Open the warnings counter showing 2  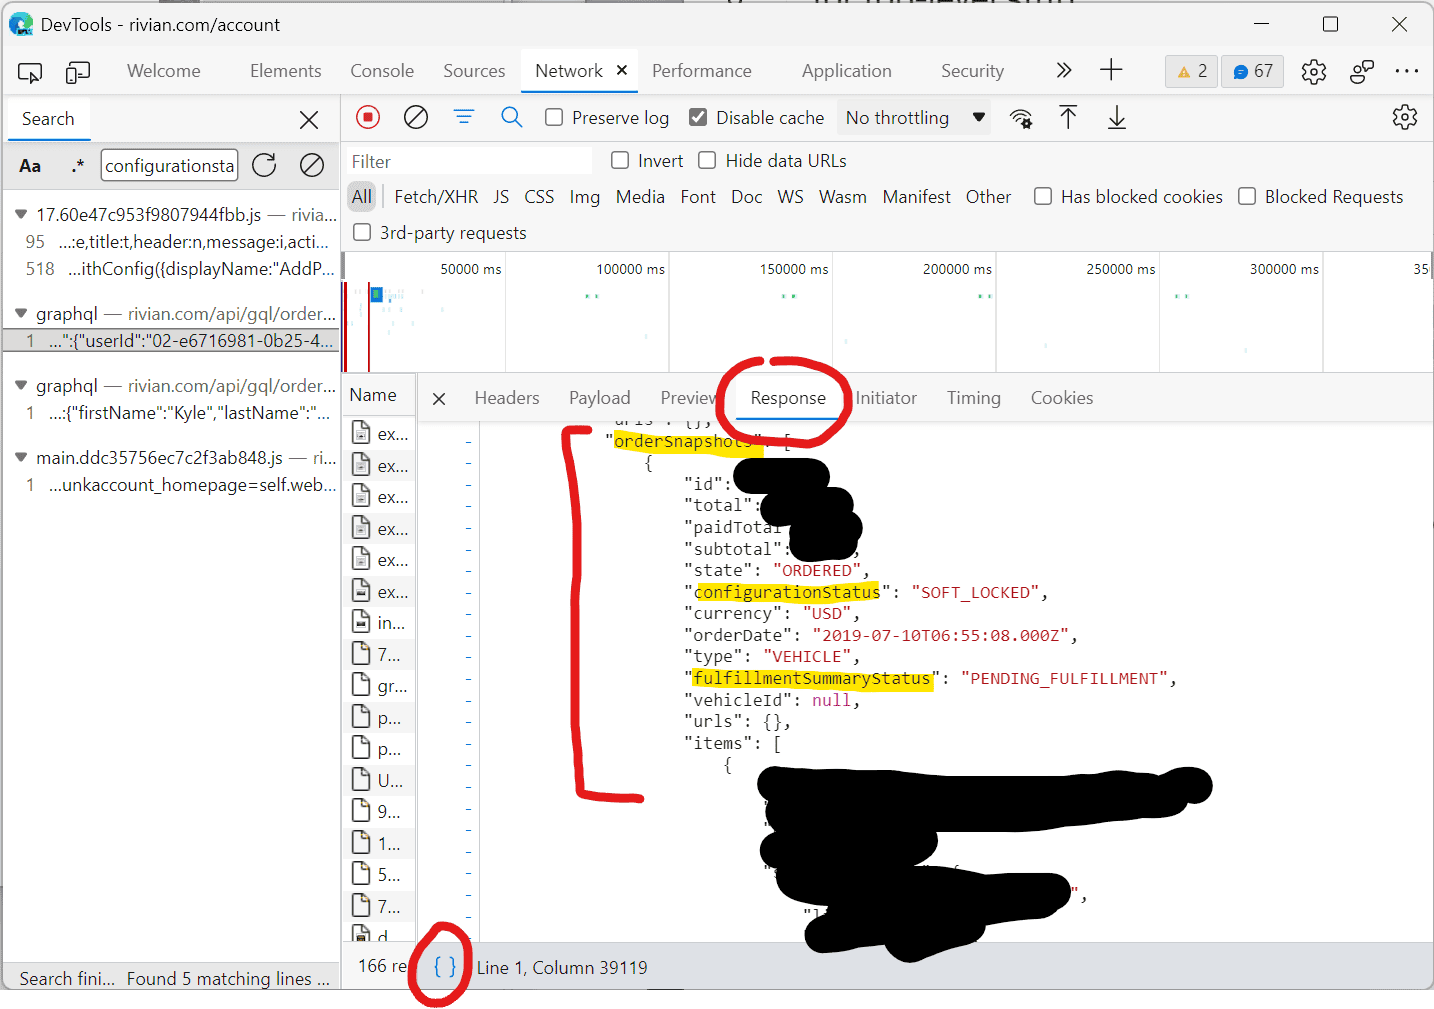coord(1191,71)
